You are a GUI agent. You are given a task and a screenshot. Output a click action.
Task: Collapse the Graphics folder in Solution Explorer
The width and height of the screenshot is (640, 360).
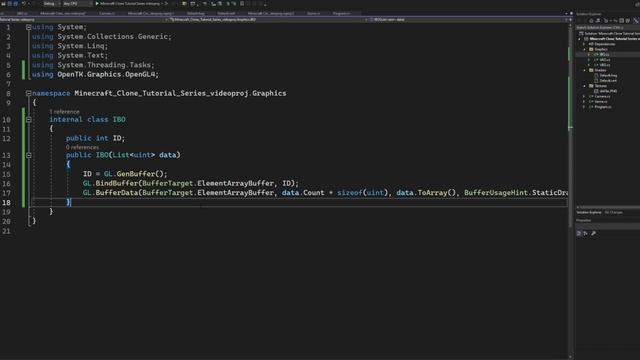(584, 49)
